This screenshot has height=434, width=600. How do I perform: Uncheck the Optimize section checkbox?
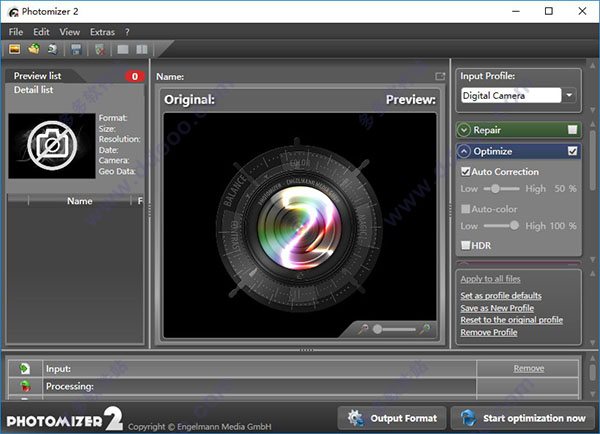tap(572, 151)
